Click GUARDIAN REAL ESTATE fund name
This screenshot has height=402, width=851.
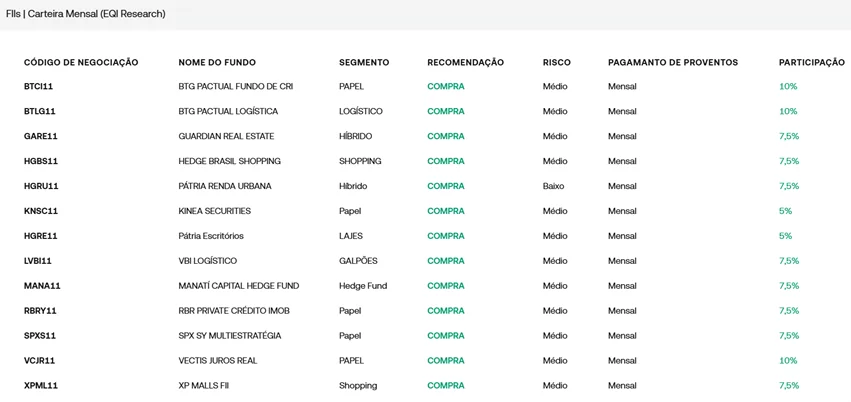pos(226,136)
